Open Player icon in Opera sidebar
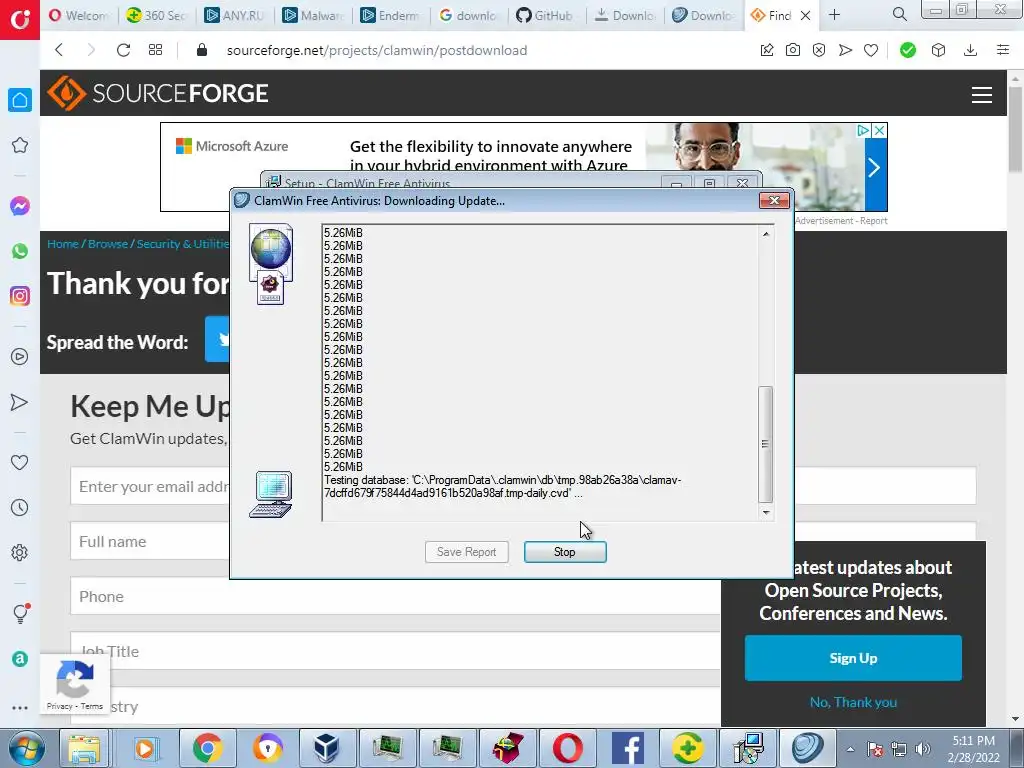This screenshot has height=768, width=1024. click(20, 357)
